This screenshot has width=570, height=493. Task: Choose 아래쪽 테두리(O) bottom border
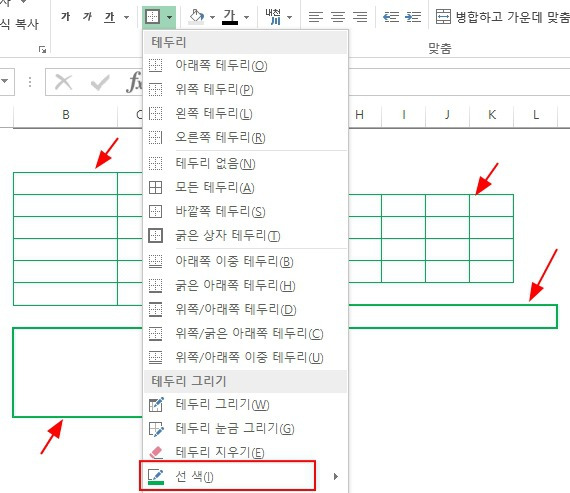point(245,65)
